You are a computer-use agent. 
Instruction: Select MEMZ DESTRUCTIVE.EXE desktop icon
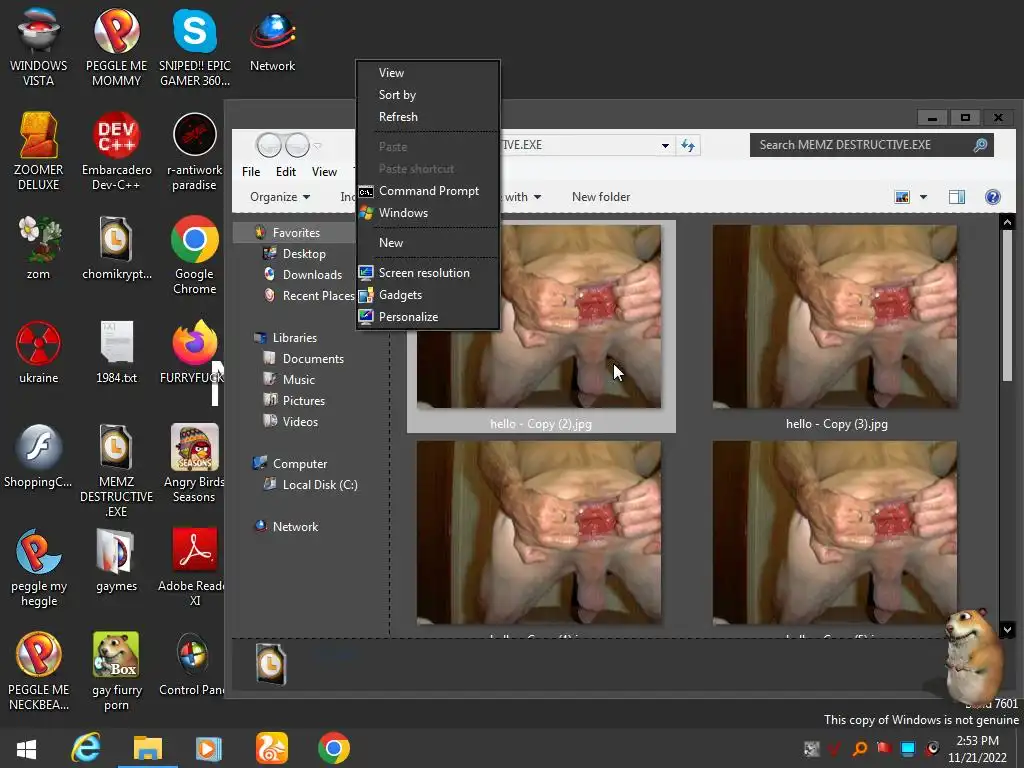[x=116, y=470]
